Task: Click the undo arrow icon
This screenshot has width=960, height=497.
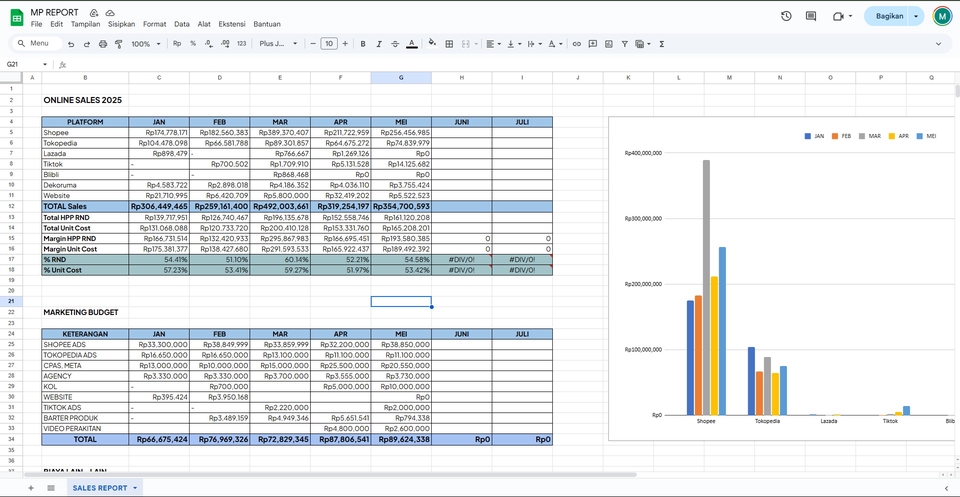Action: pos(71,44)
